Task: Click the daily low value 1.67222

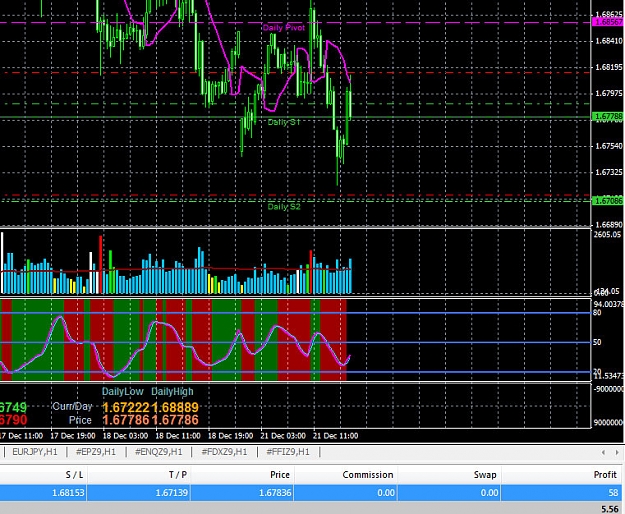Action: (x=126, y=407)
